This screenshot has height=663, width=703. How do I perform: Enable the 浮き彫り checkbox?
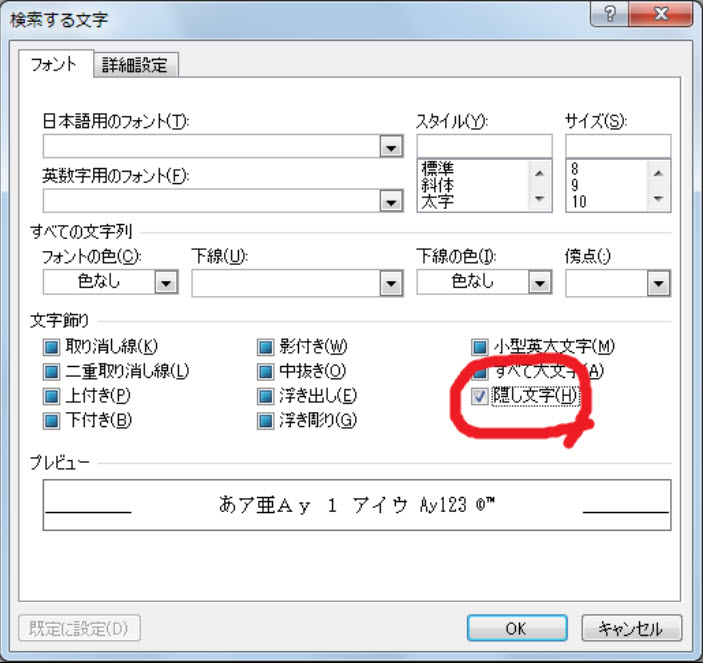tap(266, 420)
